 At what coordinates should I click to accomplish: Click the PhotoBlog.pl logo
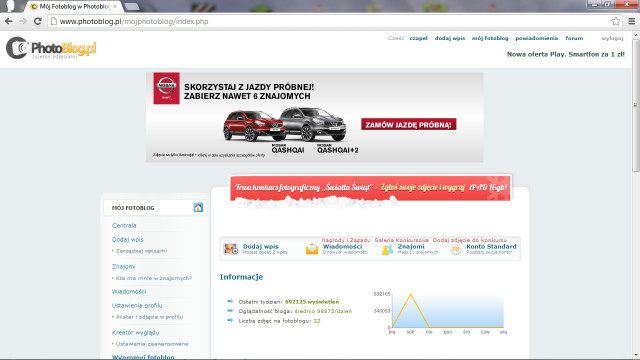(51, 48)
